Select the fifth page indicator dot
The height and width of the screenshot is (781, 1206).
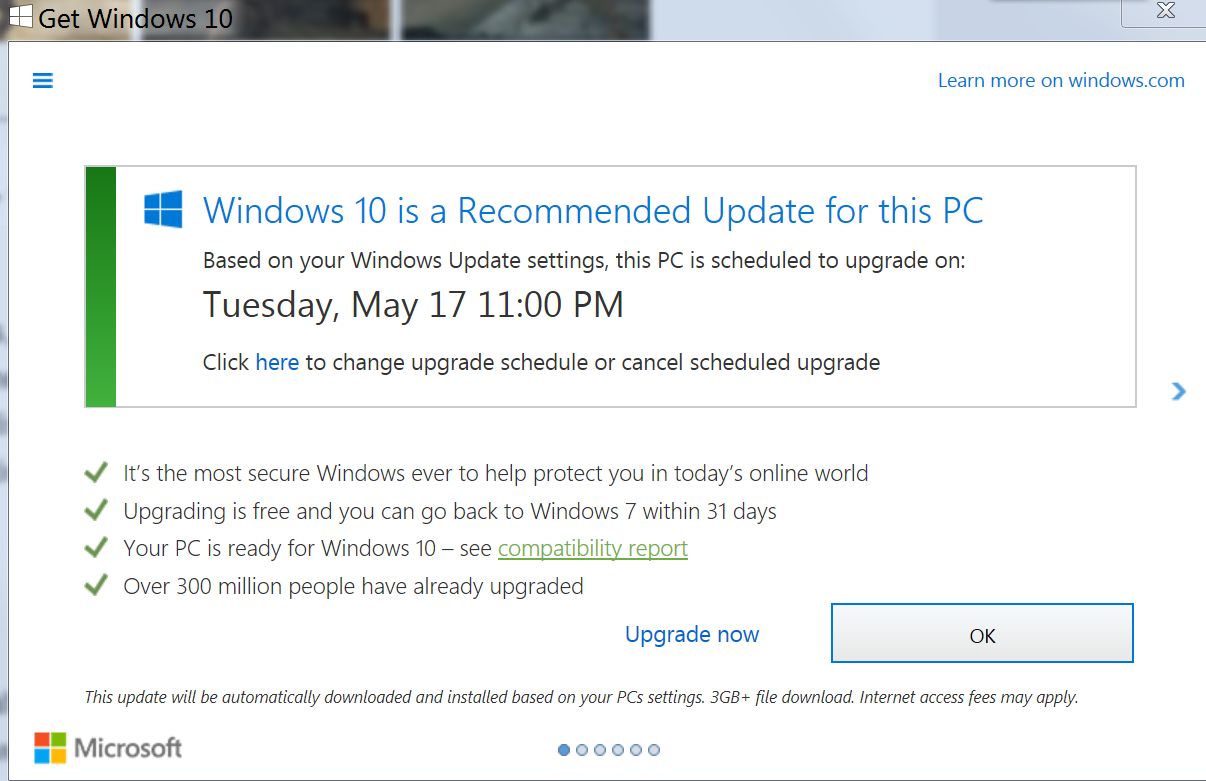coord(636,749)
